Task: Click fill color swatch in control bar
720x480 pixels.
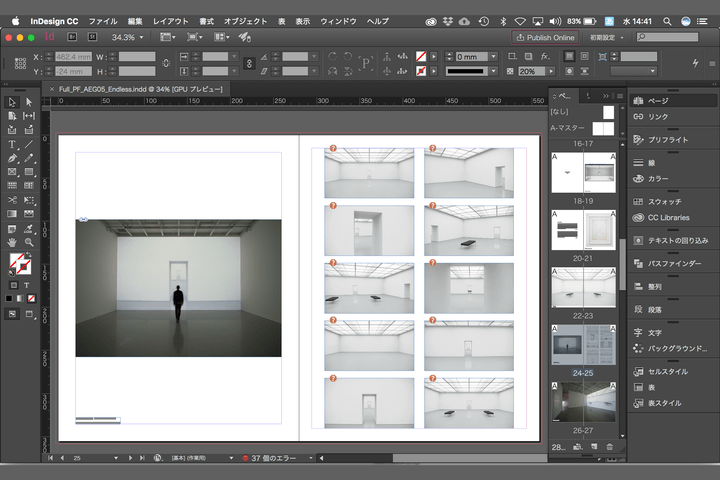Action: (x=421, y=56)
